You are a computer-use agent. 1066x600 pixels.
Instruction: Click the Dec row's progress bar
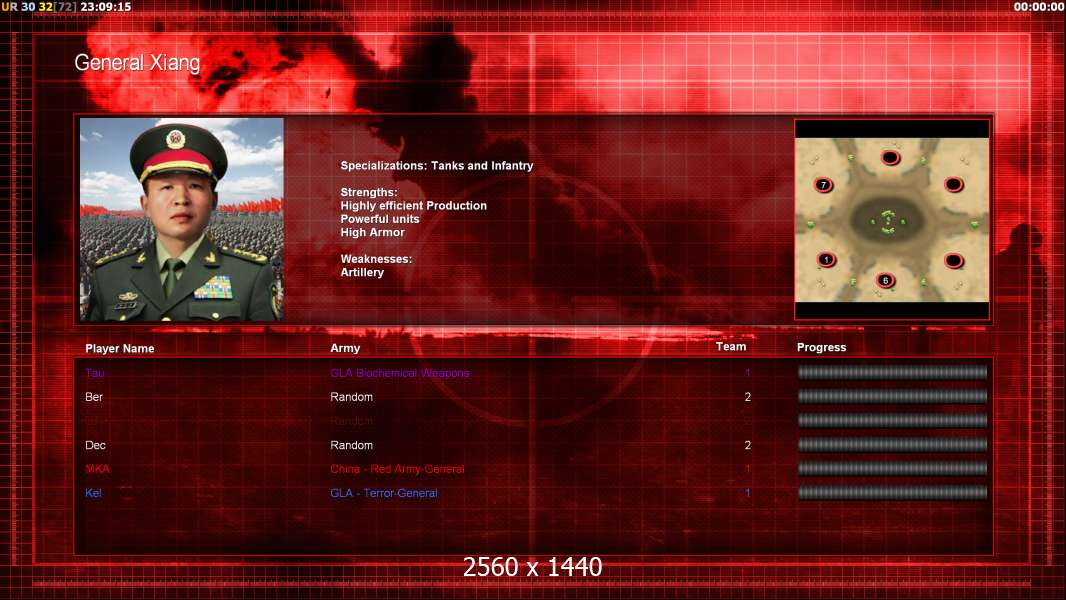click(892, 445)
